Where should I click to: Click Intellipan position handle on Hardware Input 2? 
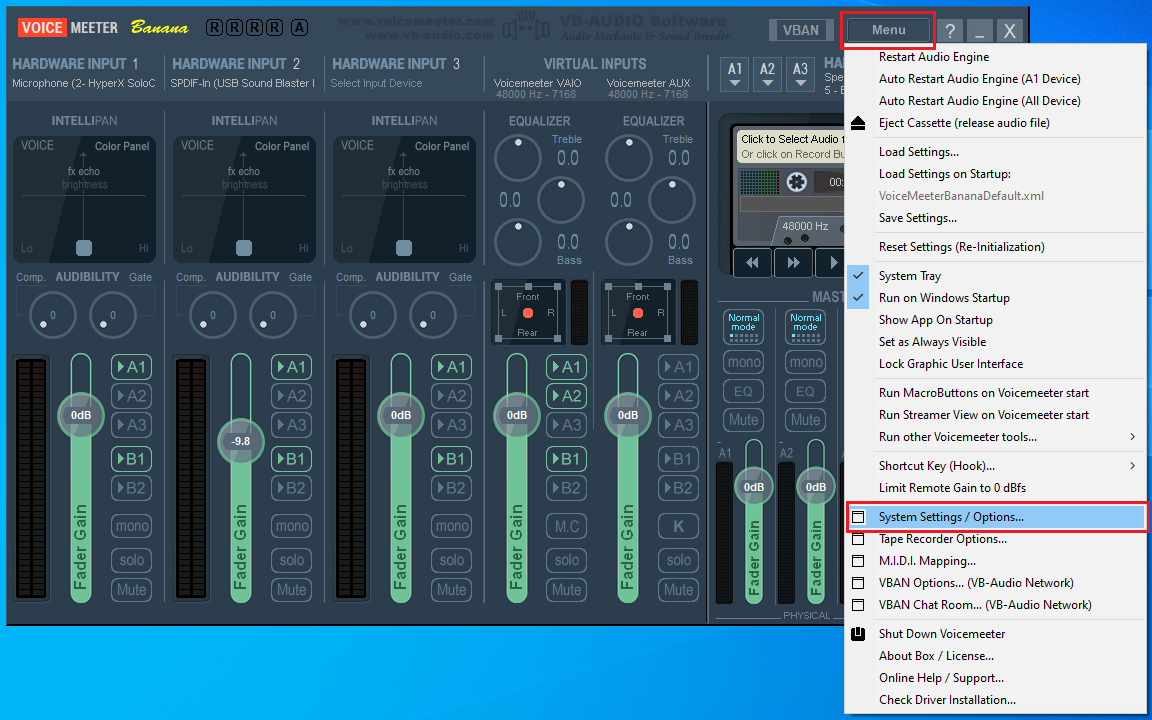[244, 248]
